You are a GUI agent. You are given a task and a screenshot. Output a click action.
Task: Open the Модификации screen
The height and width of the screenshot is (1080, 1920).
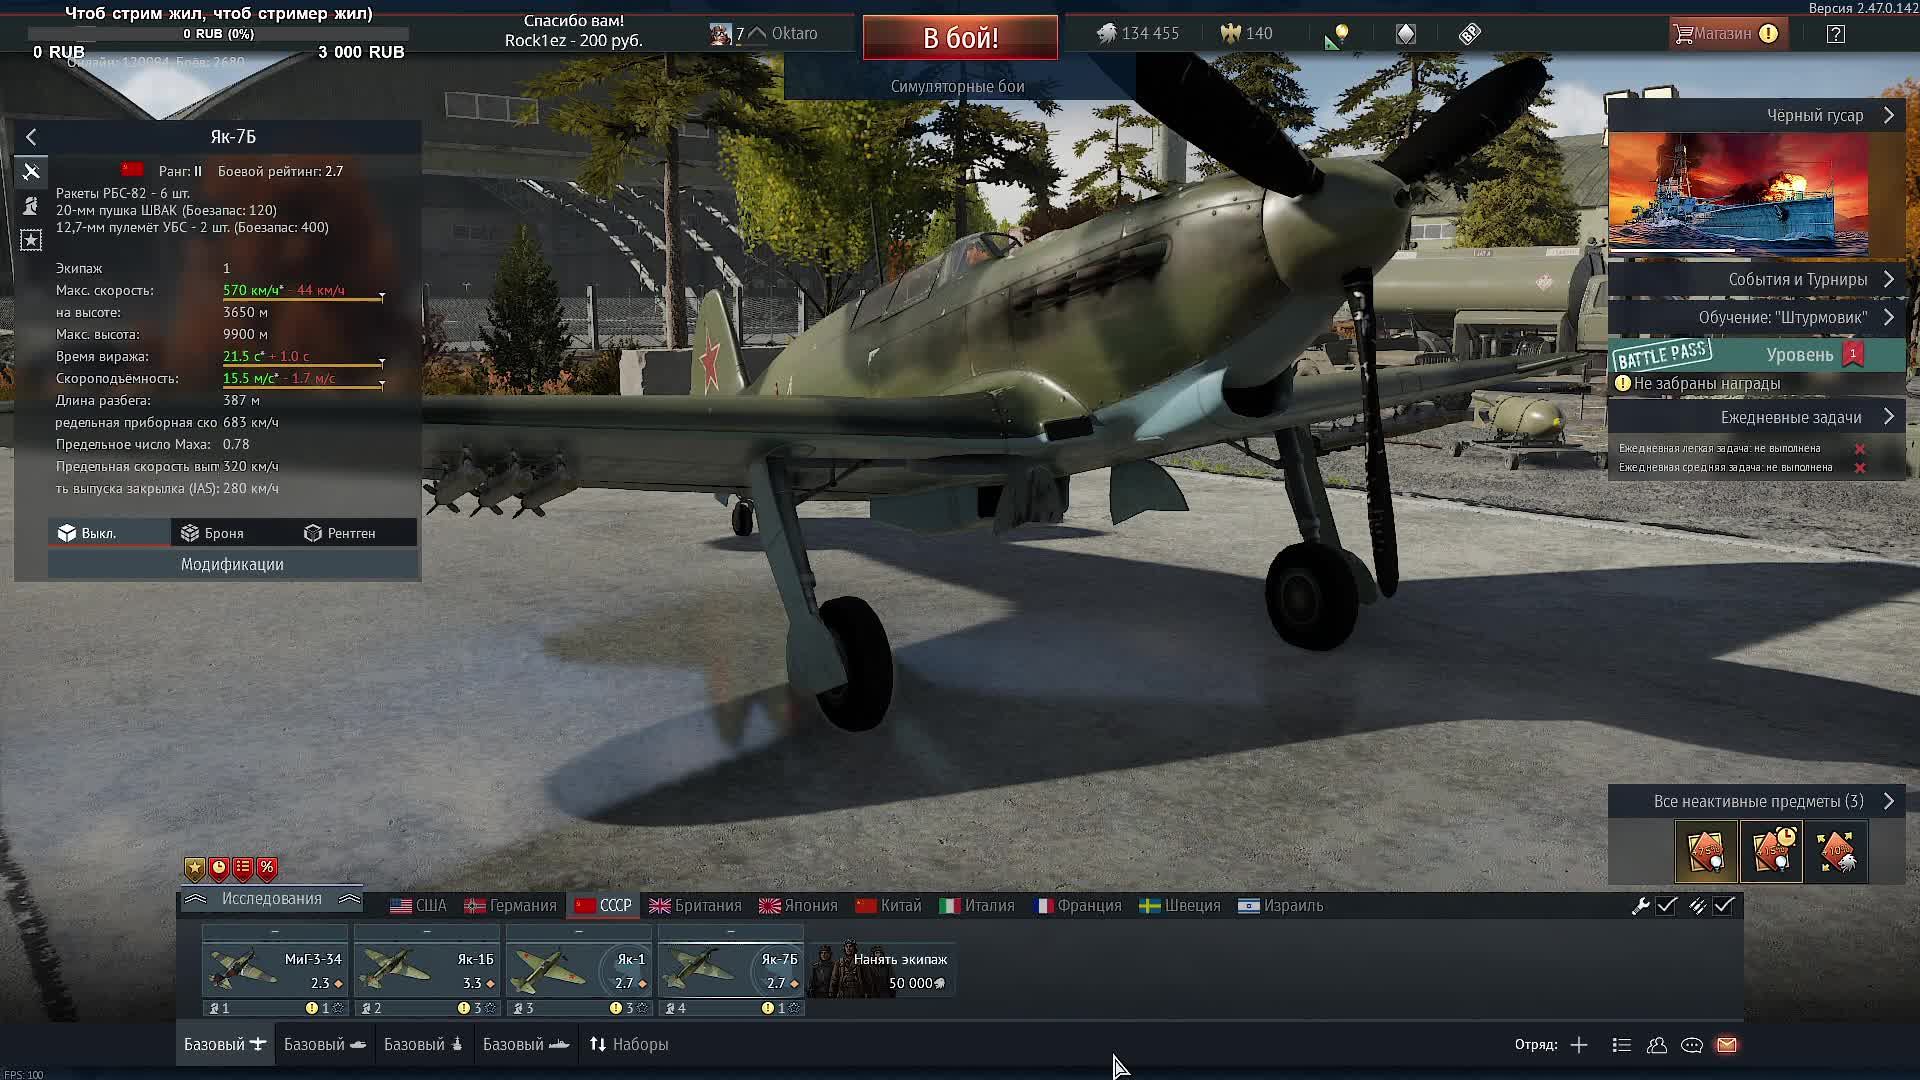tap(233, 565)
